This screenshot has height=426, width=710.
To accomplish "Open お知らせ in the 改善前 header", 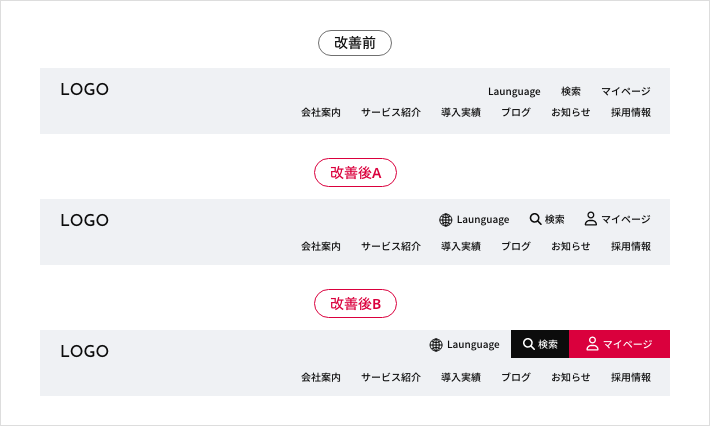I will click(571, 112).
